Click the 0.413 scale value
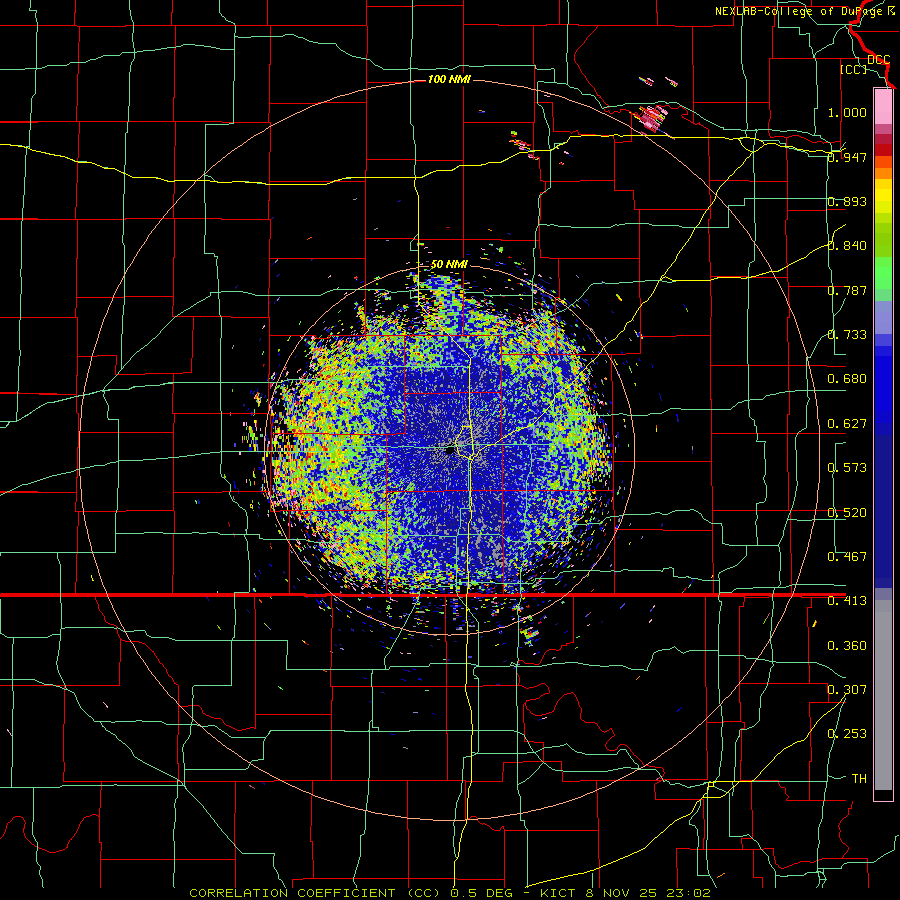Viewport: 900px width, 900px height. (847, 601)
